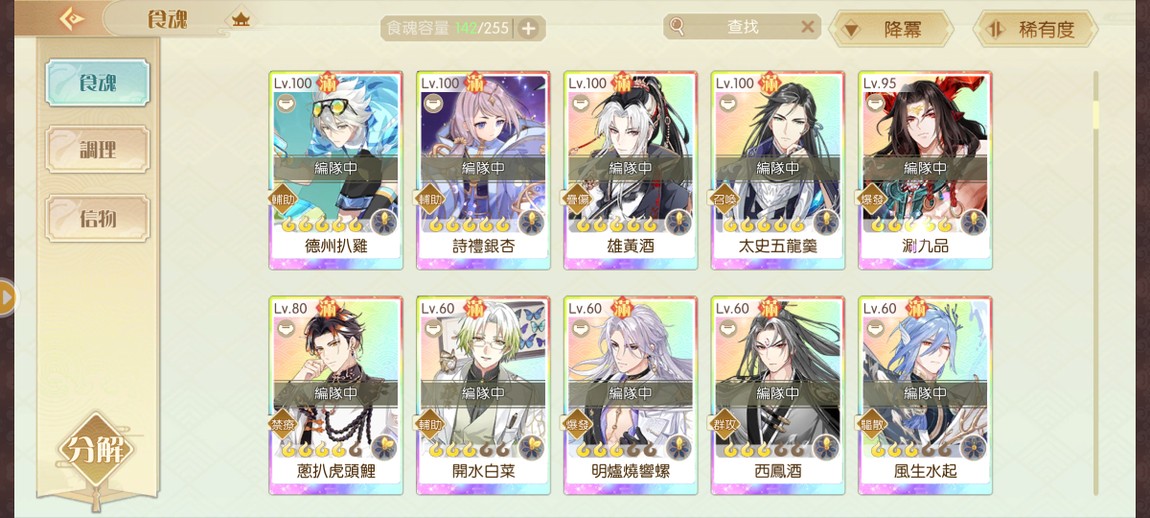Screen dimensions: 1150x518
Task: Tap the plus icon to expand 食魂容量
Action: pos(528,29)
